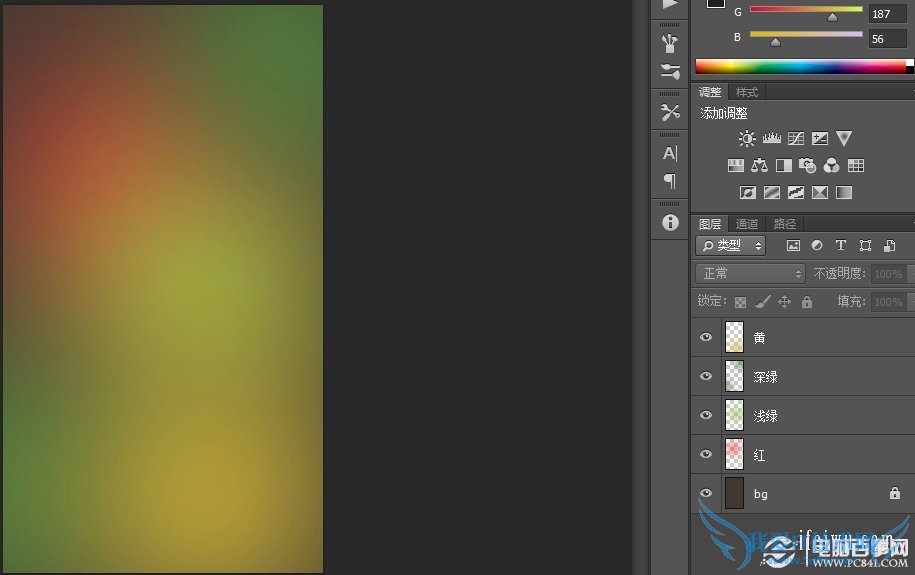Select the bg layer thumbnail
The width and height of the screenshot is (915, 575).
(734, 493)
